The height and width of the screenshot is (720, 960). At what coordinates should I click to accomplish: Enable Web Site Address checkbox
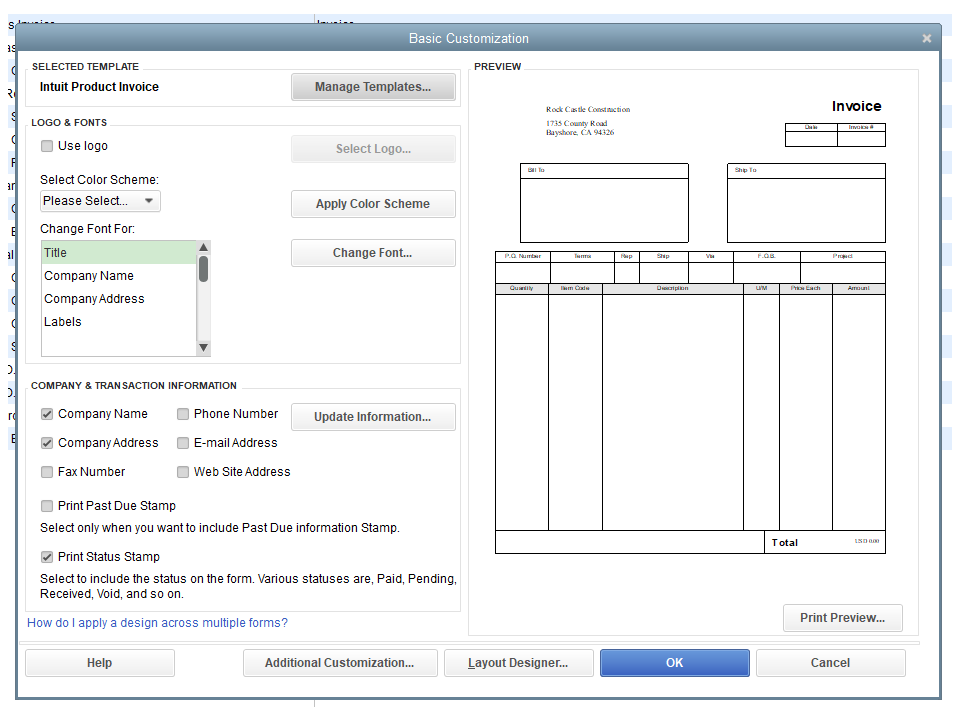pos(182,472)
